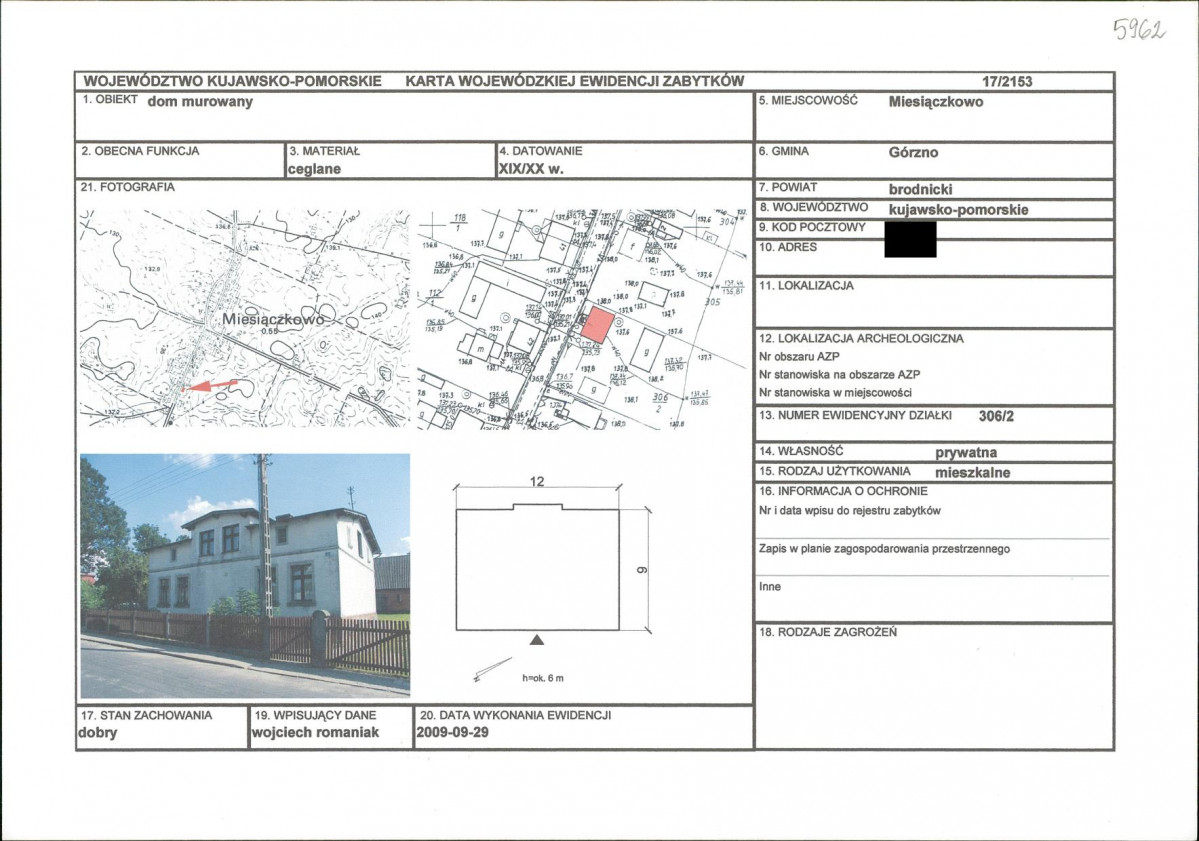The height and width of the screenshot is (841, 1199).
Task: Click the label '19. WPISUJĄCY DANE'
Action: point(315,715)
